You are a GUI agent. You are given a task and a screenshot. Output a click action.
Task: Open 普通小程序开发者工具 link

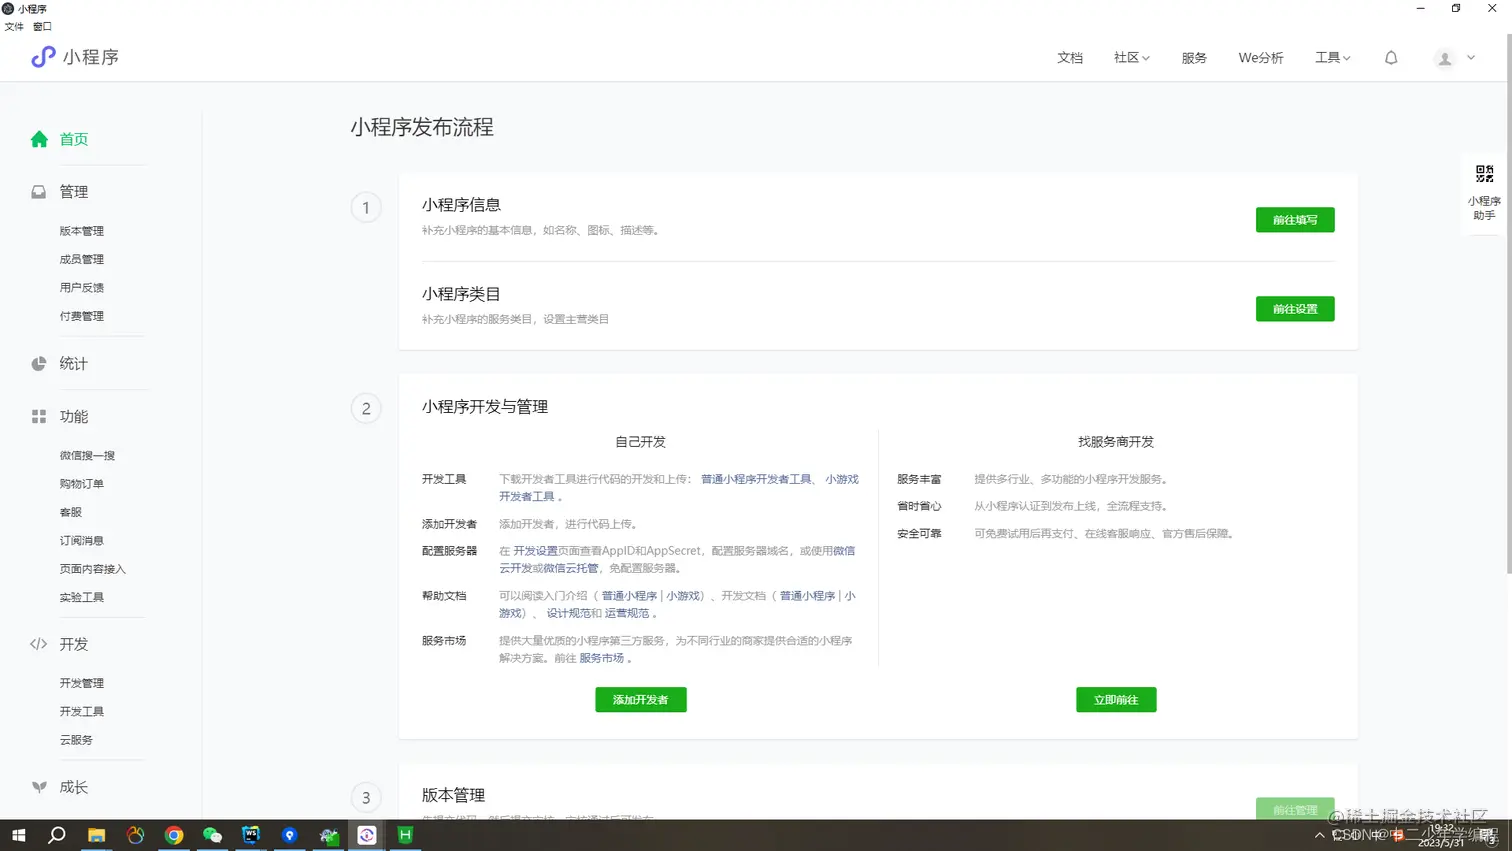(756, 480)
